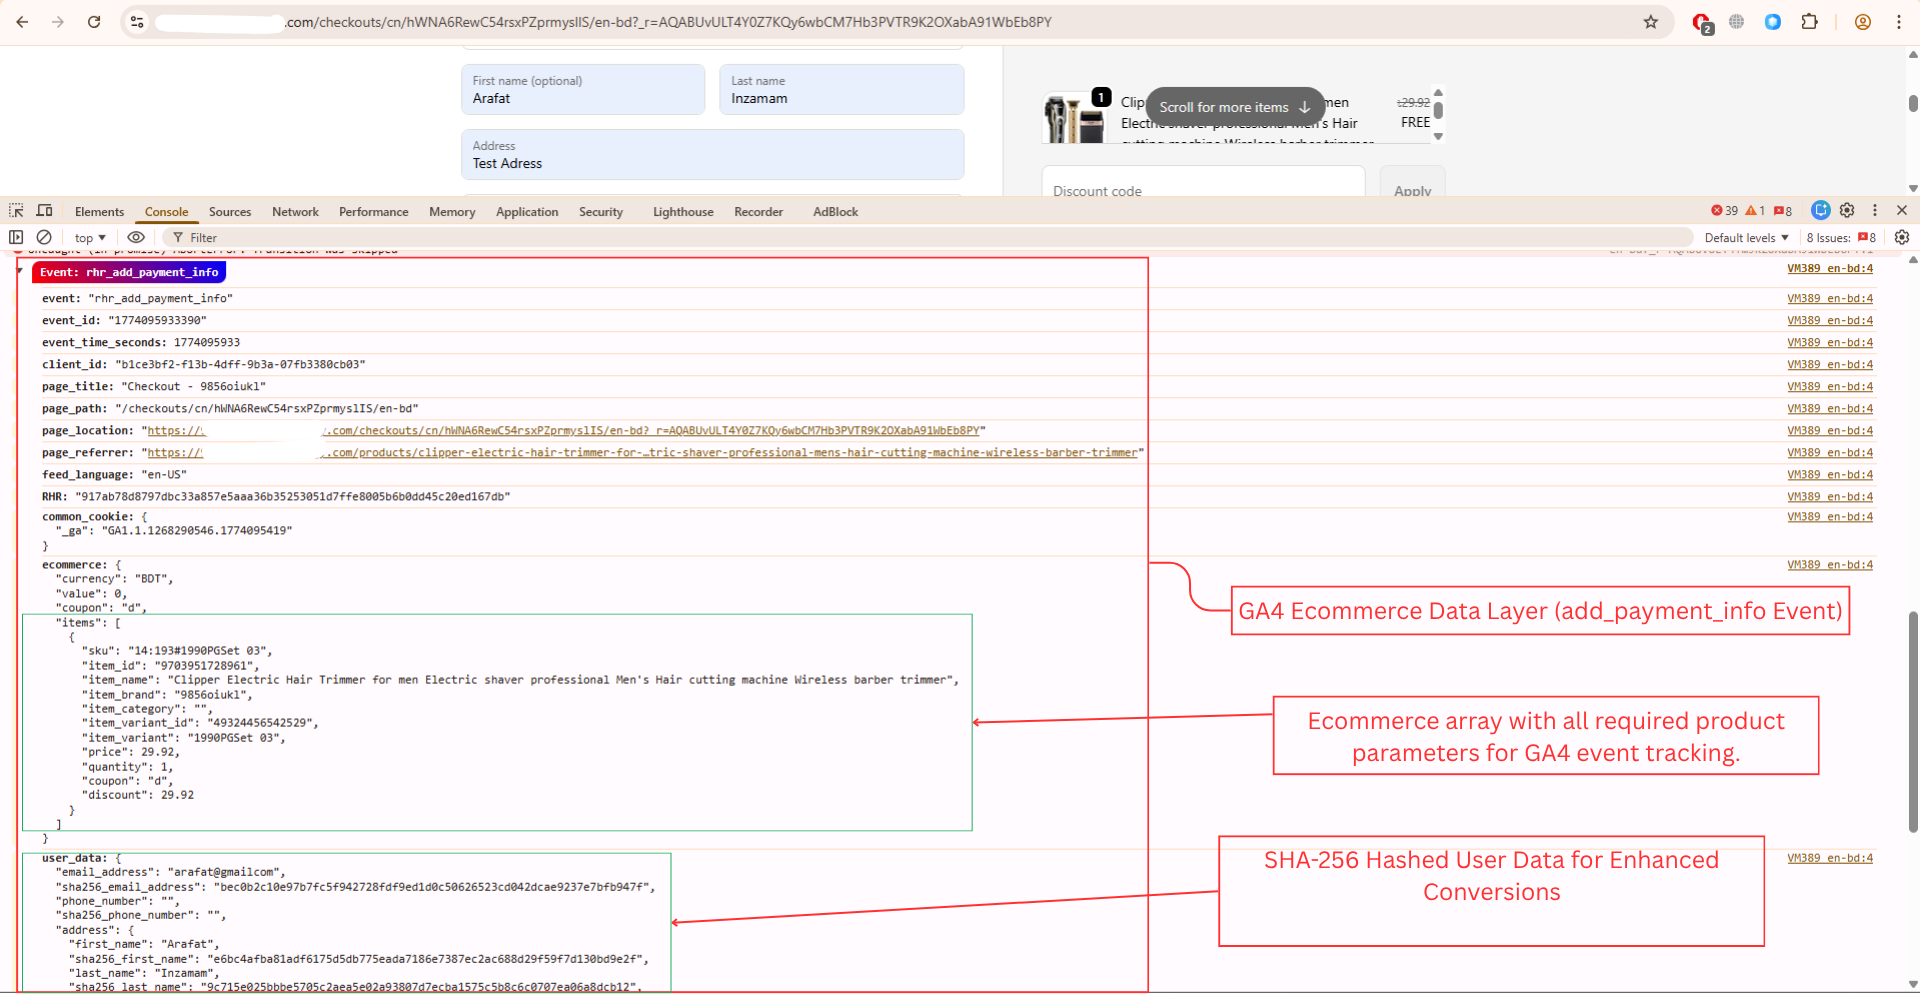Click the Address field with Test Adress
This screenshot has width=1920, height=1000.
coord(712,154)
